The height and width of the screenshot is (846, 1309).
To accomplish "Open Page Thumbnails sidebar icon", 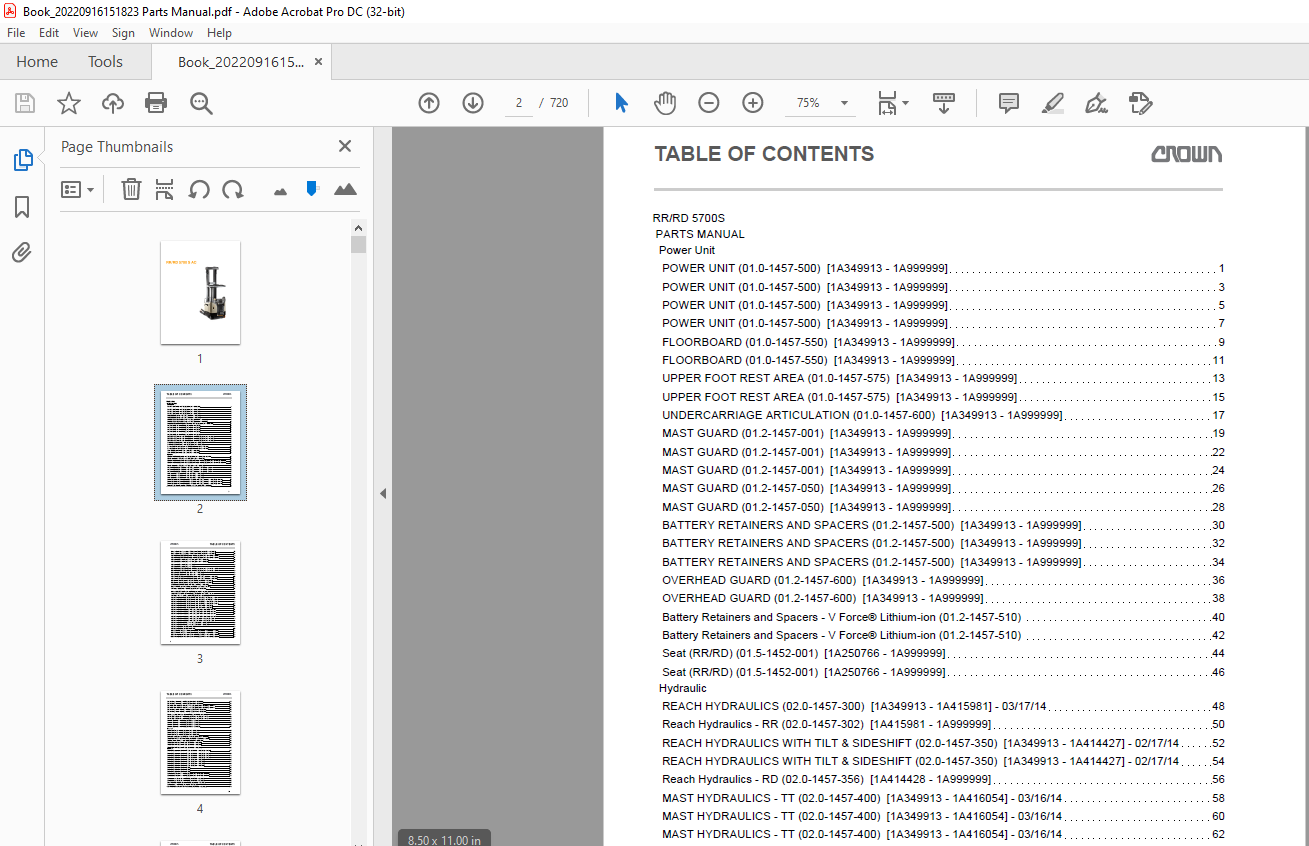I will coord(22,160).
